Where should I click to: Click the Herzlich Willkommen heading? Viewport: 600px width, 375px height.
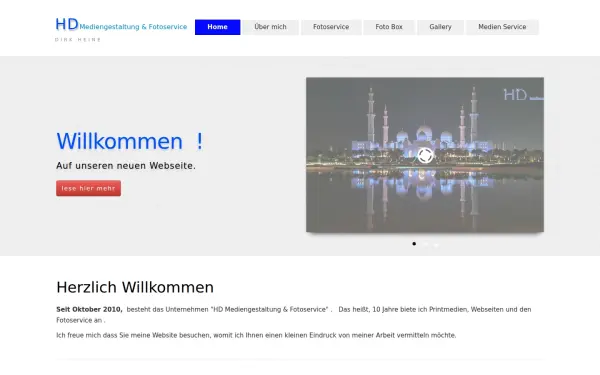click(135, 287)
